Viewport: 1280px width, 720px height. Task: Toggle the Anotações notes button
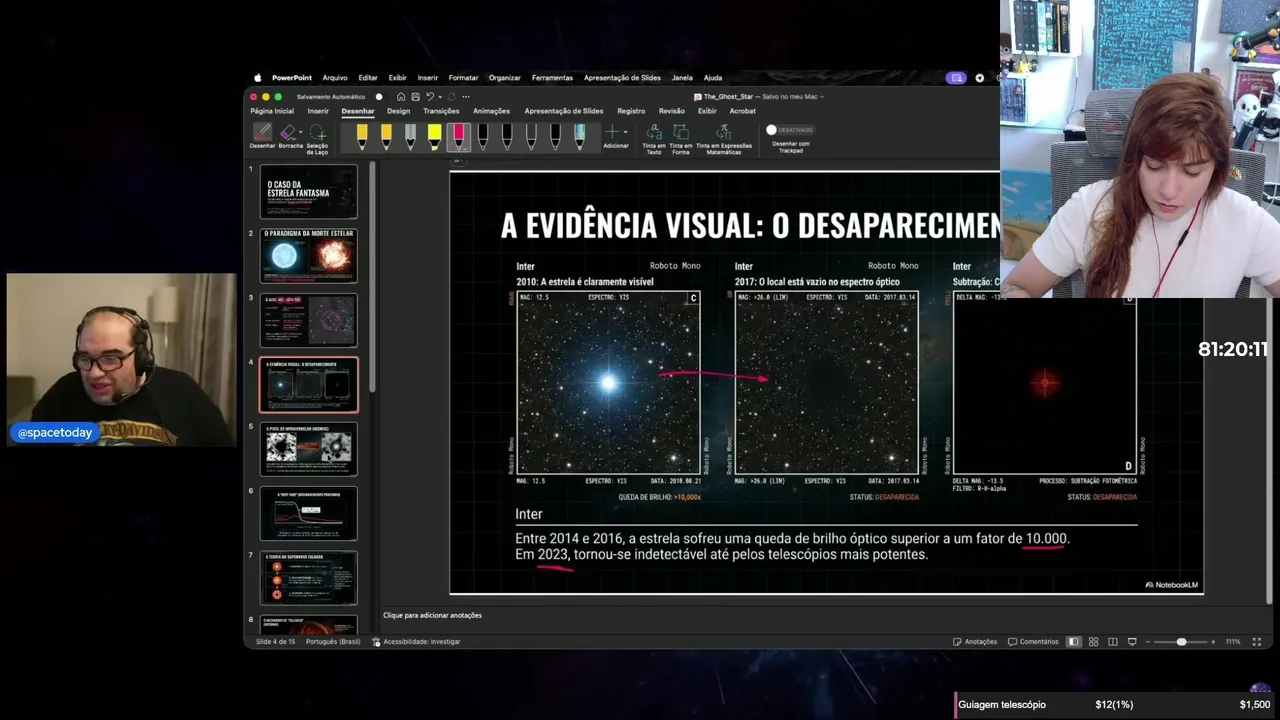point(975,641)
